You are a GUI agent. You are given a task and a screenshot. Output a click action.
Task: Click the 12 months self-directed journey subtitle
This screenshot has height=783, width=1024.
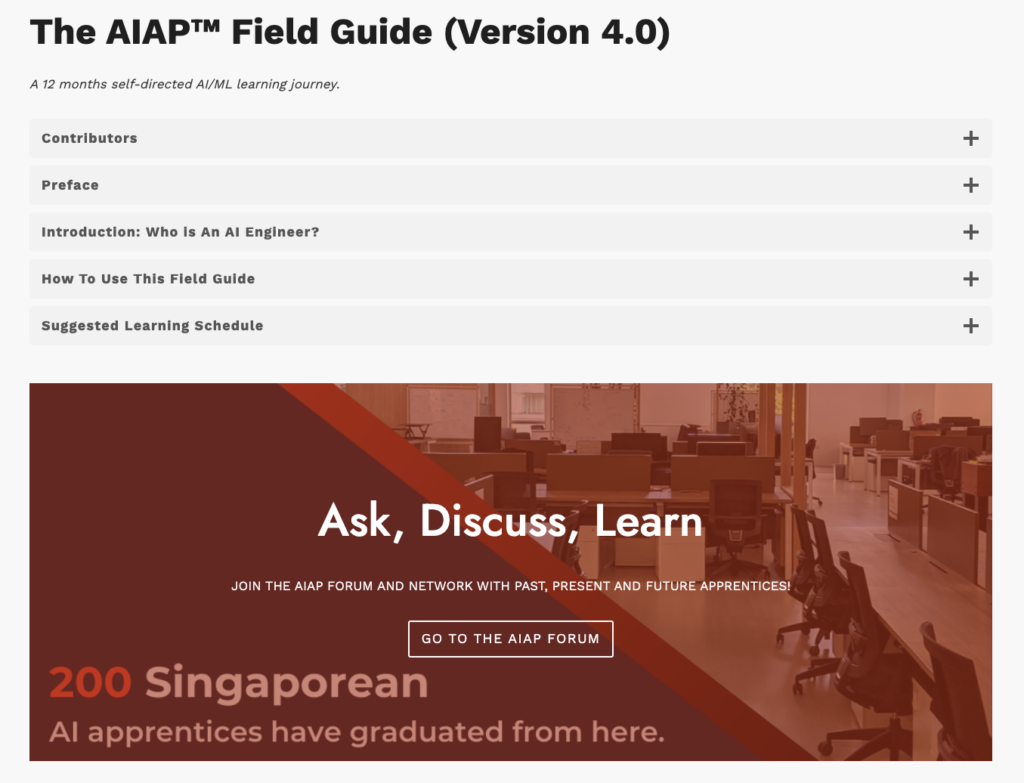[185, 84]
